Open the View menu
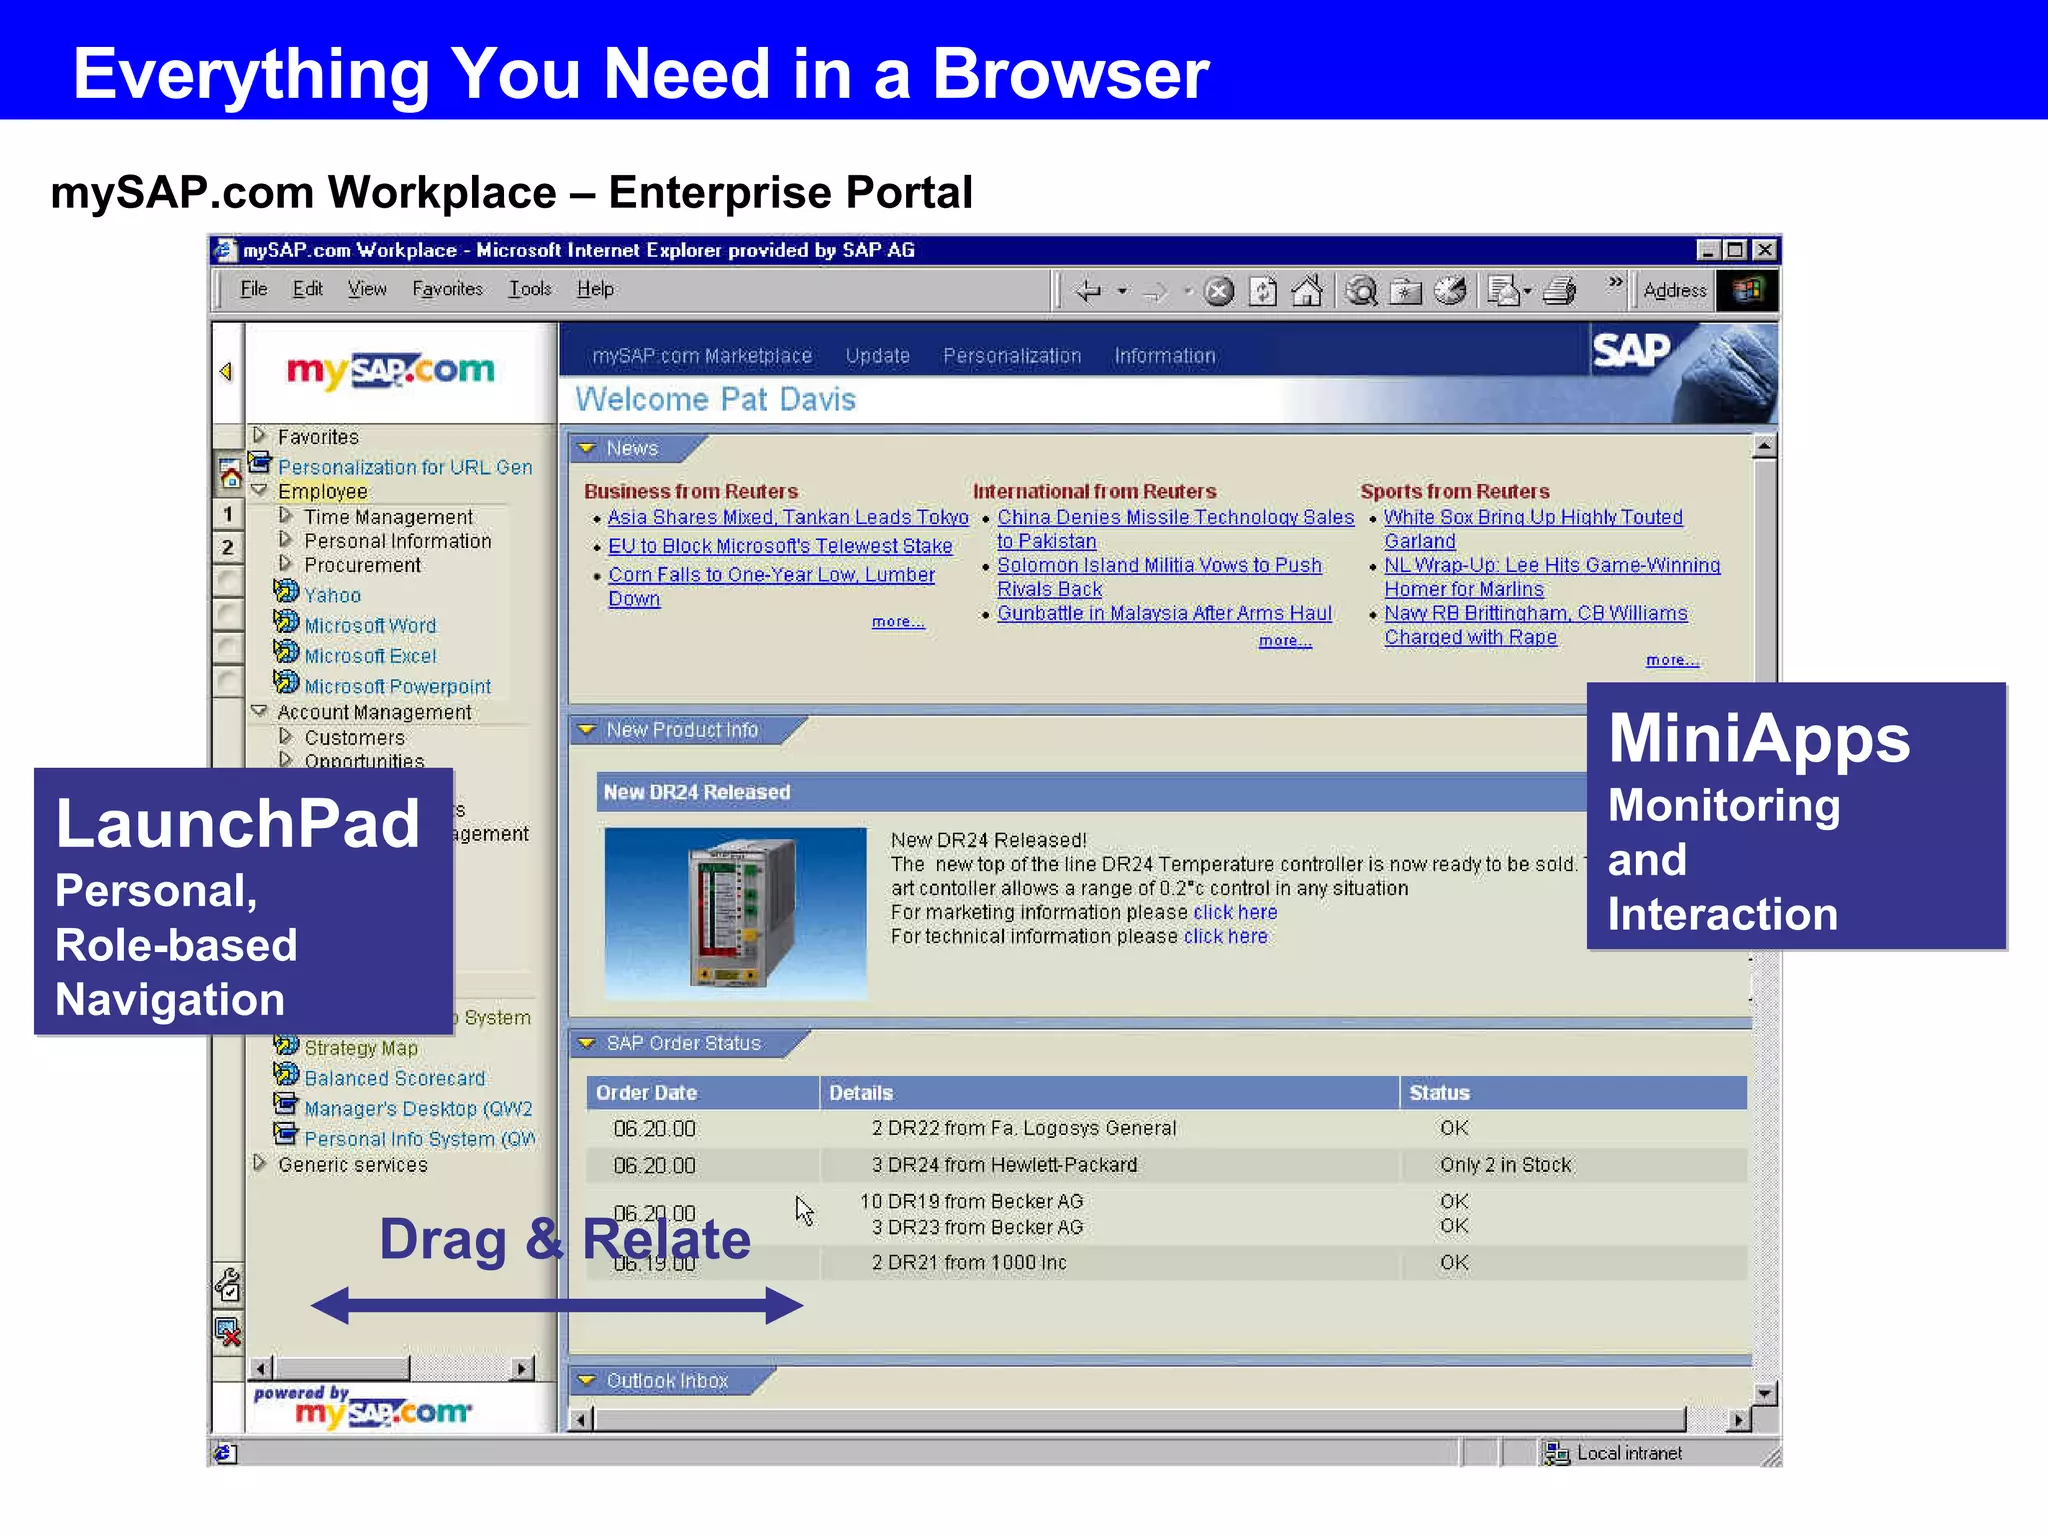 [x=367, y=289]
